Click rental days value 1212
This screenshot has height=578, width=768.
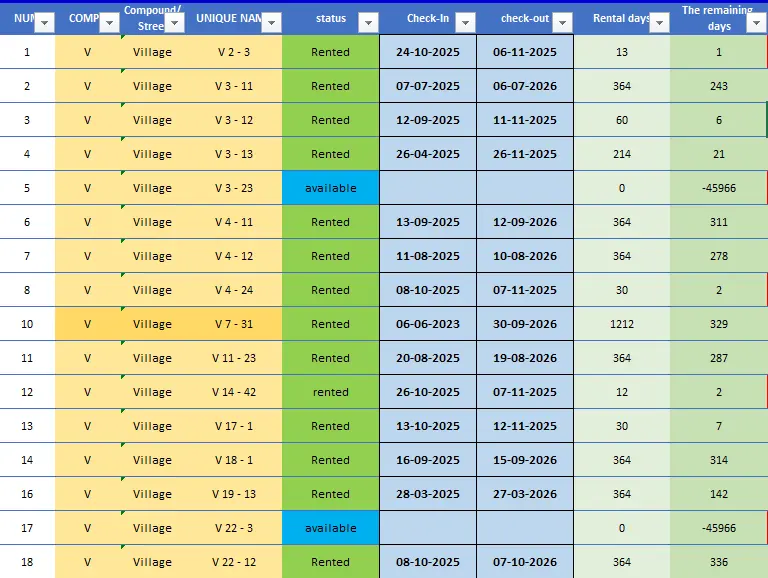pyautogui.click(x=622, y=324)
